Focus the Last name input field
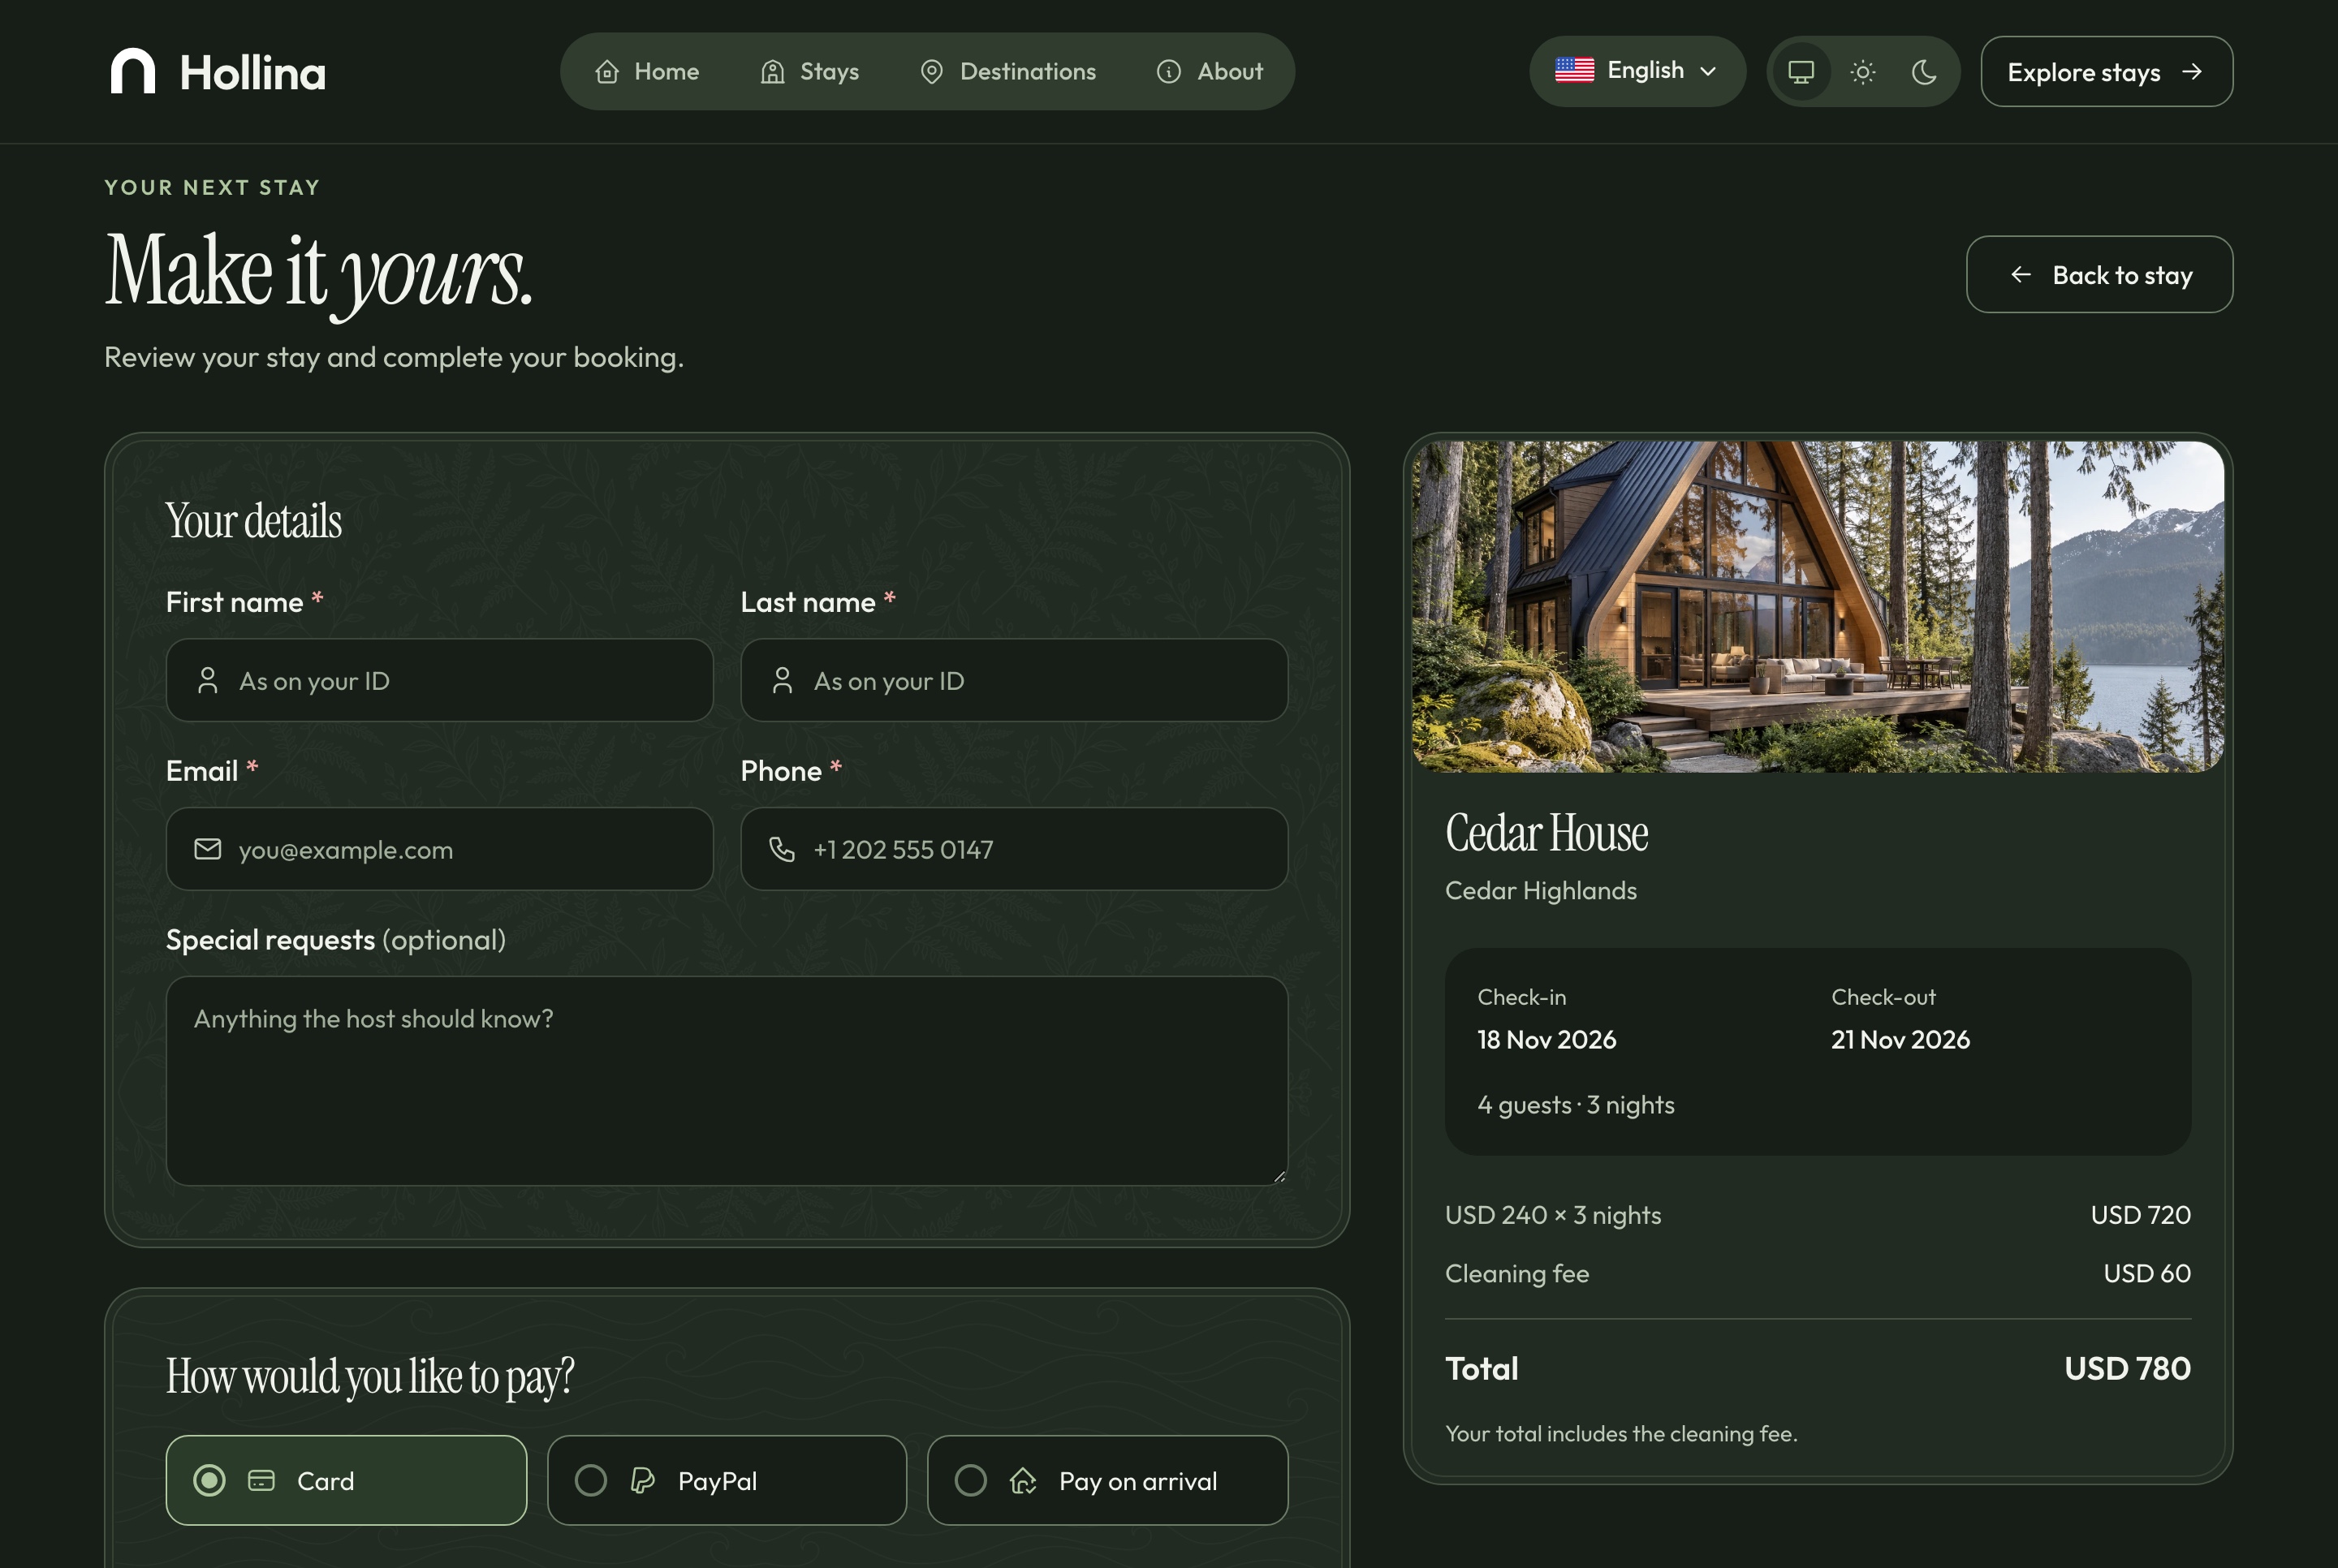Screen dimensions: 2338x1568 [1014, 680]
